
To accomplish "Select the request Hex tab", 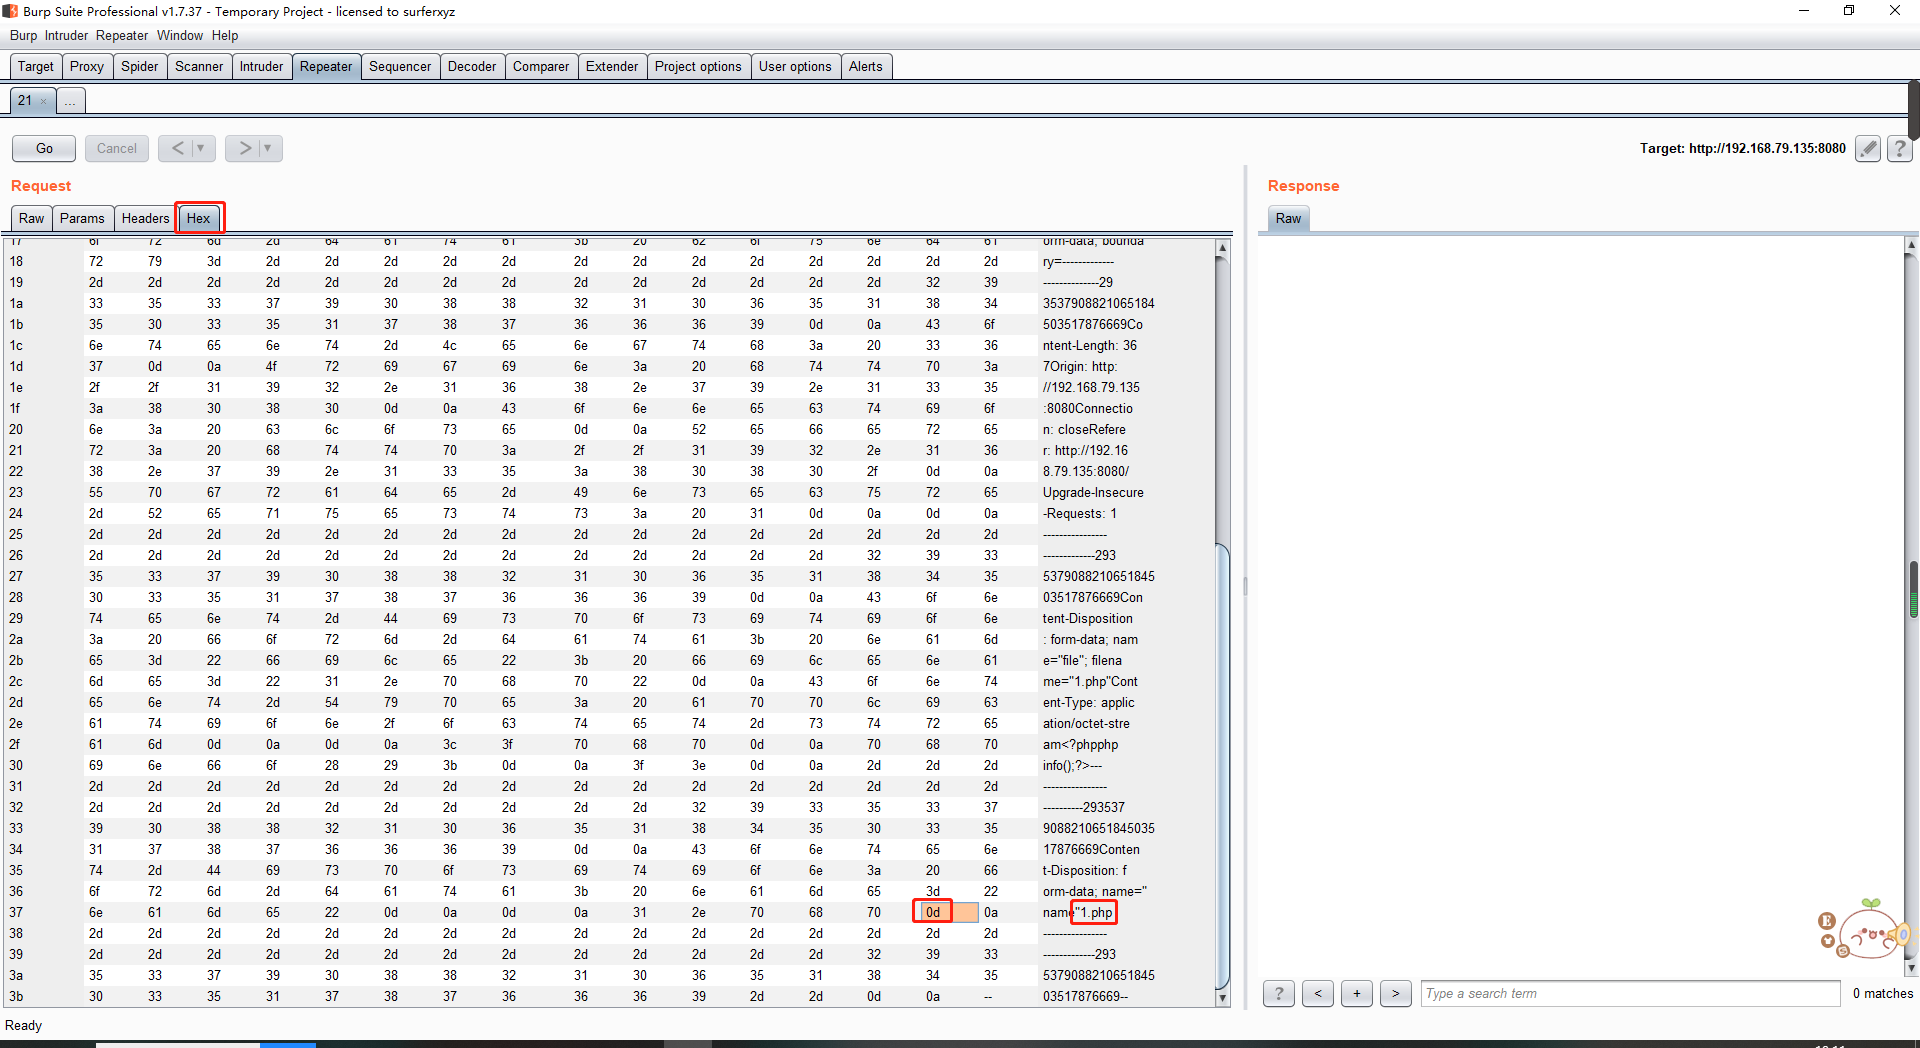I will [x=199, y=218].
